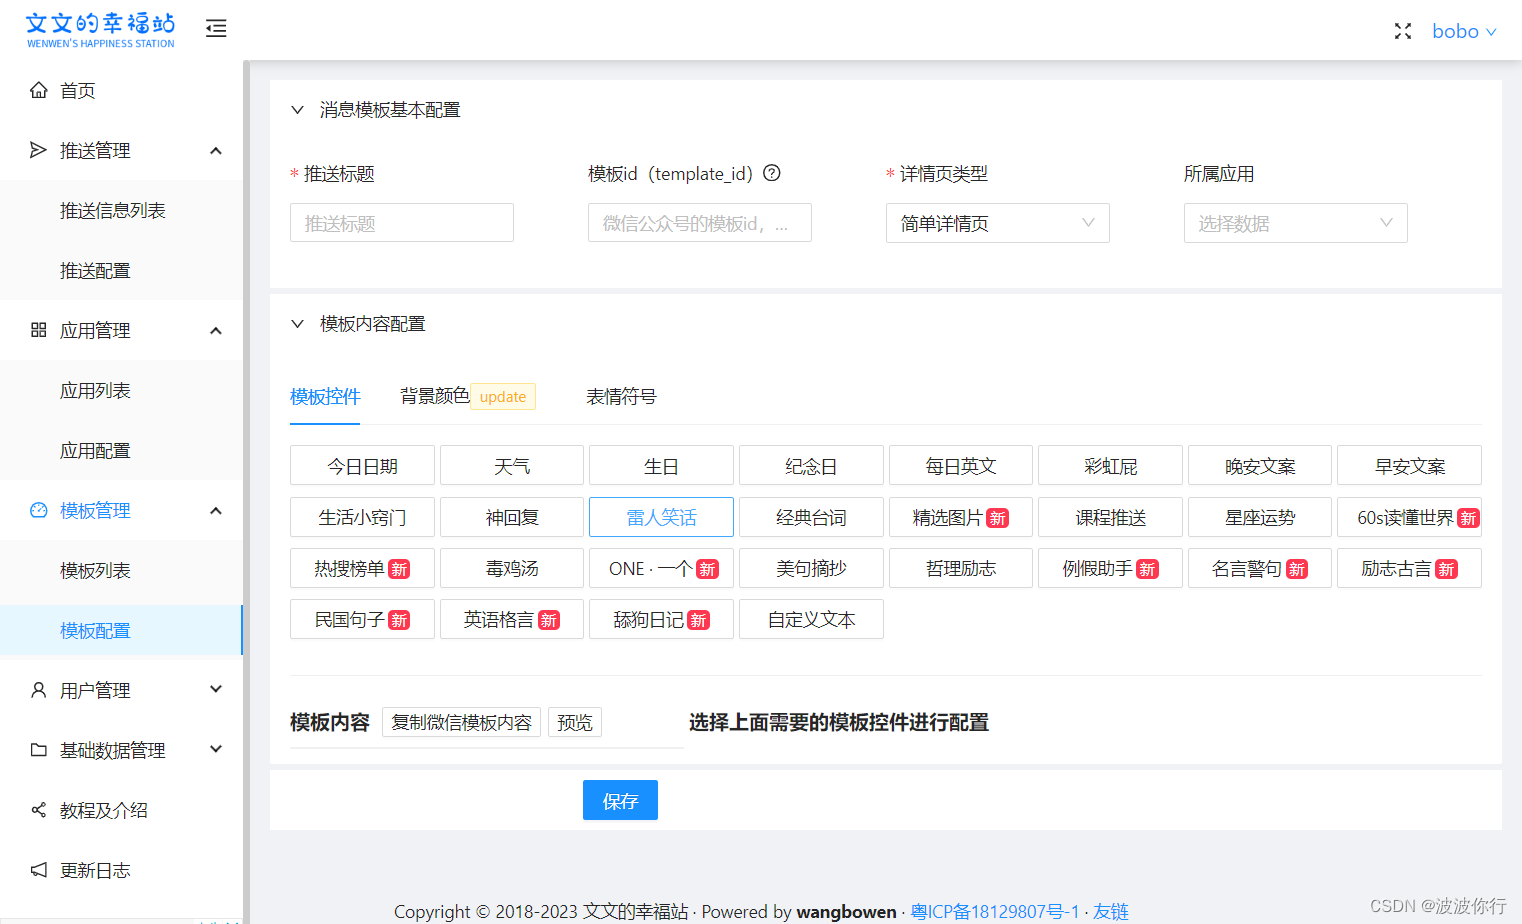1522x924 pixels.
Task: Add the 每日英文 widget
Action: pos(961,466)
